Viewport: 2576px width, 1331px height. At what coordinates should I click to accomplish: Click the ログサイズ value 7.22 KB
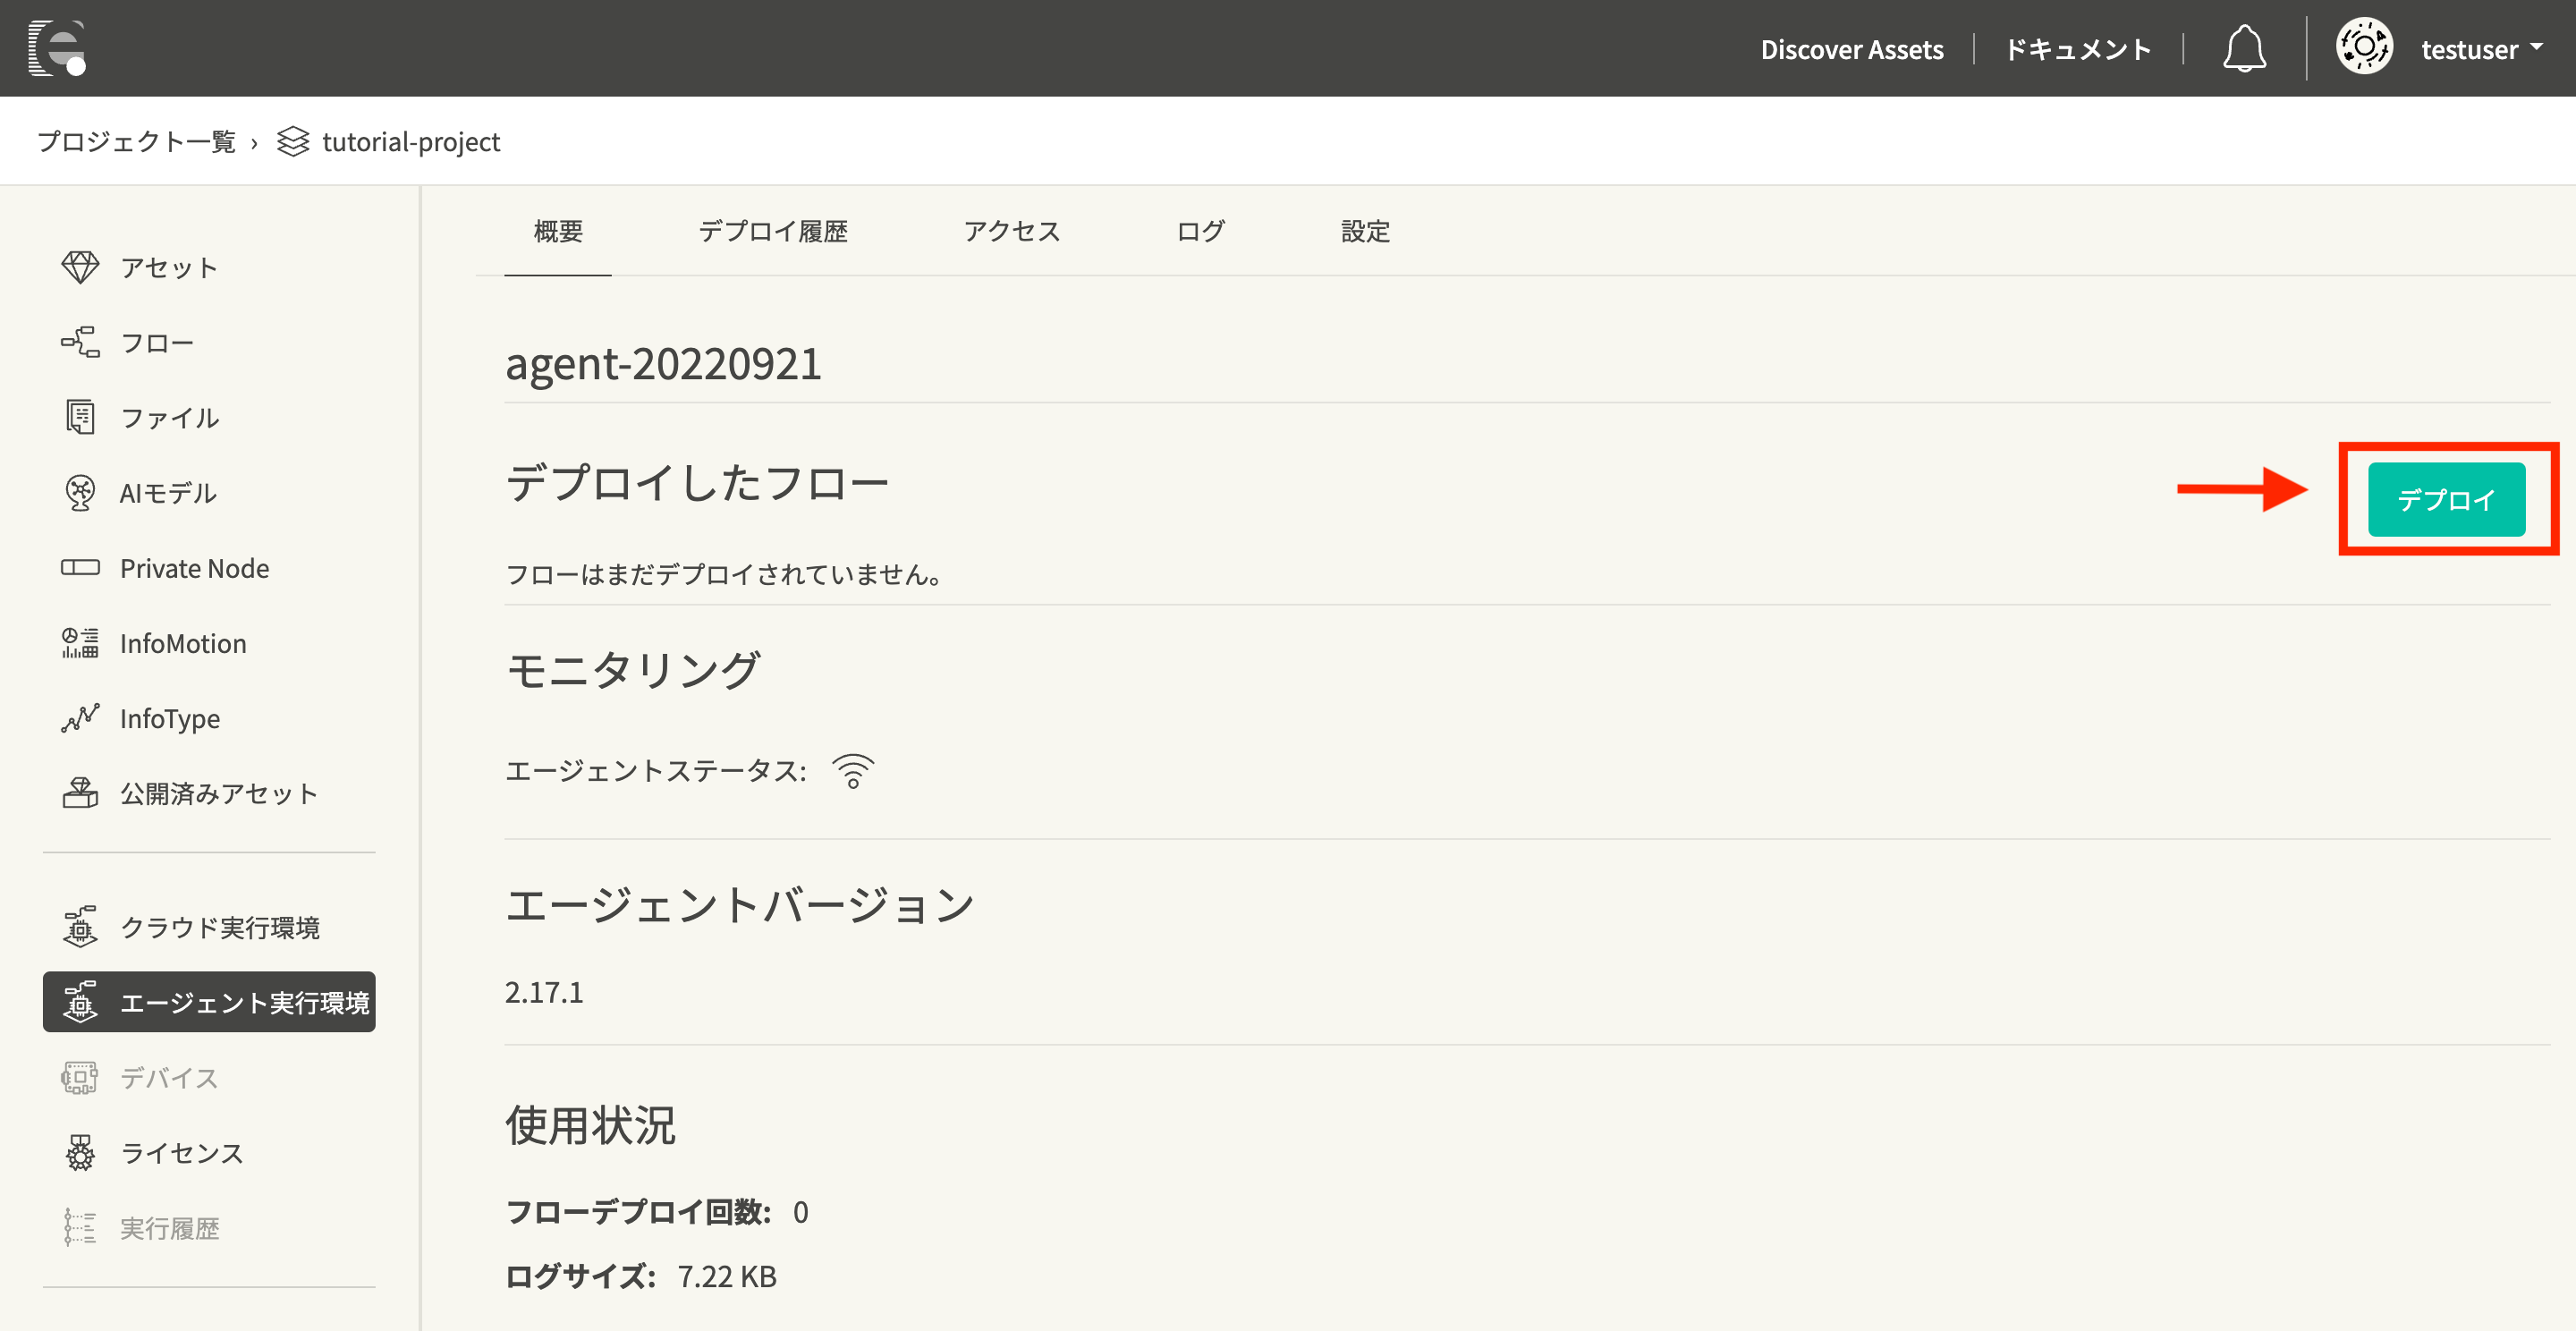(727, 1276)
